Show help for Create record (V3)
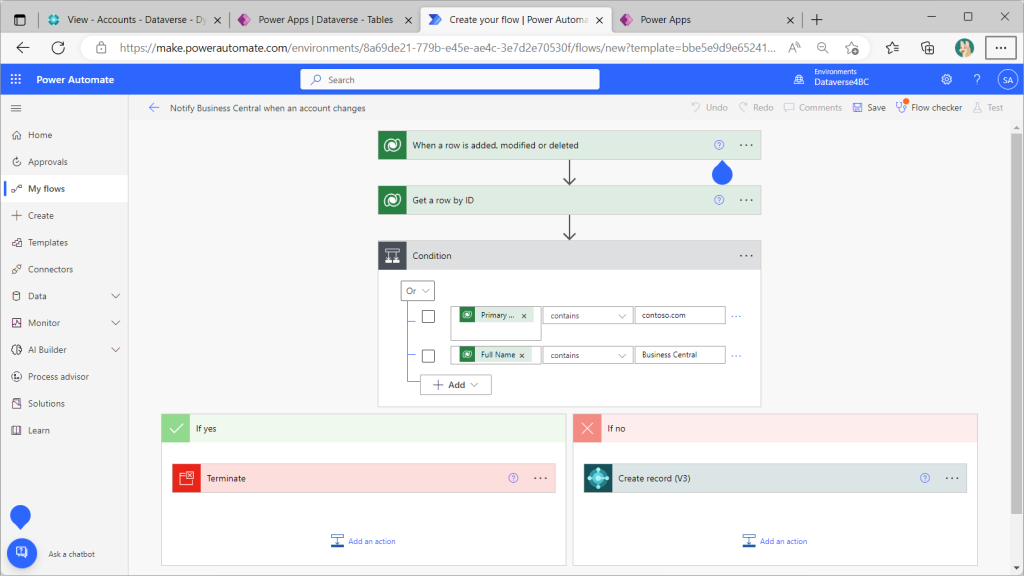The height and width of the screenshot is (576, 1024). 925,478
